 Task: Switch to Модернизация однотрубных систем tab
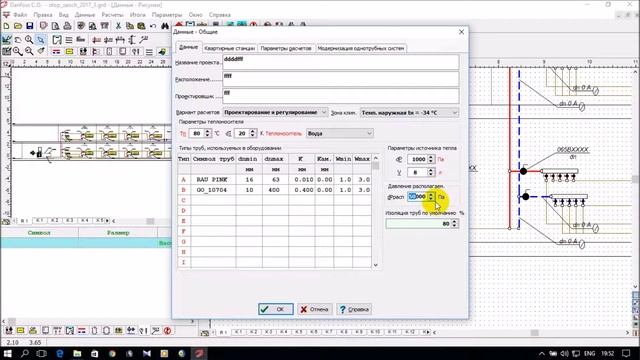tap(361, 48)
